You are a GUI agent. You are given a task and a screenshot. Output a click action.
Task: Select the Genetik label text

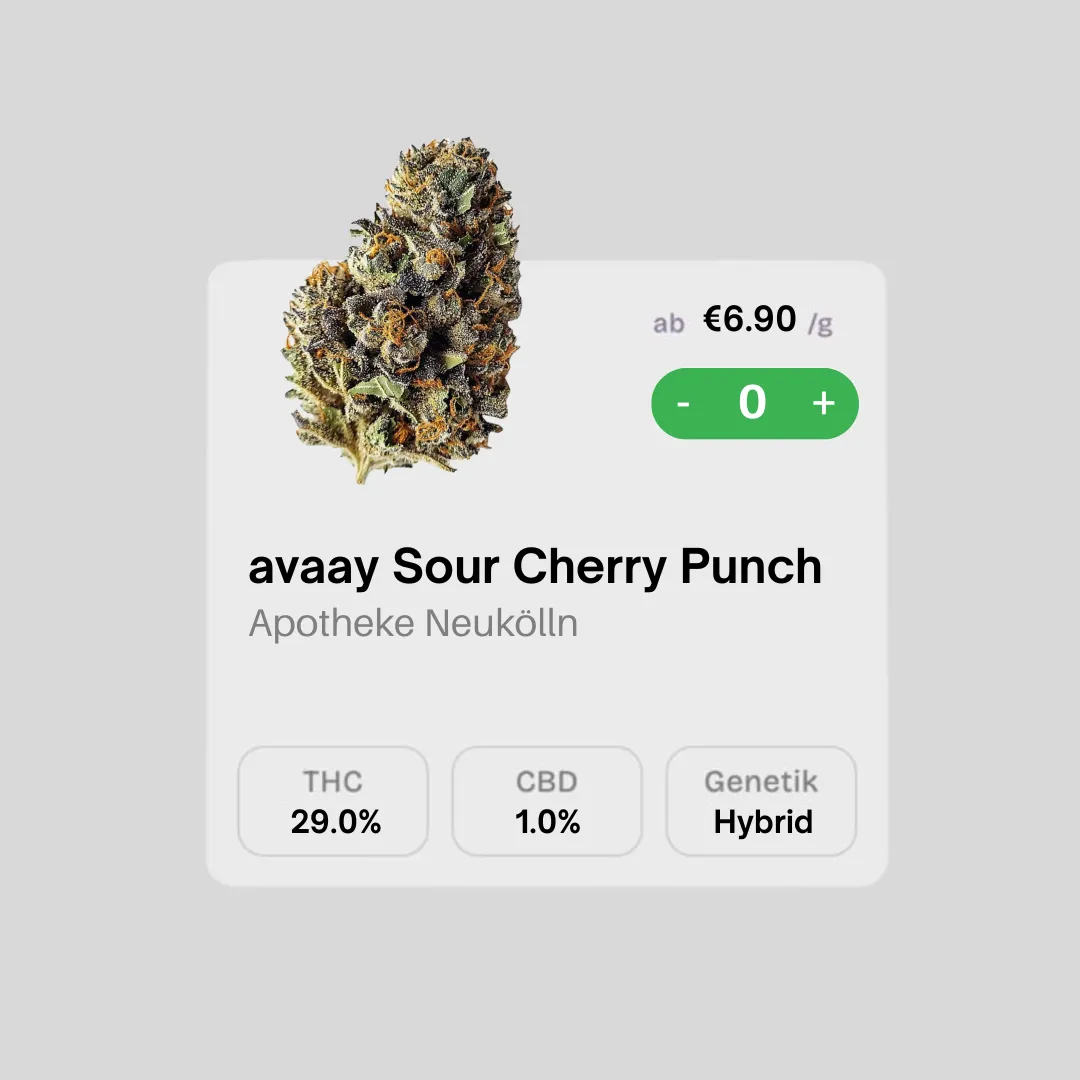click(761, 782)
